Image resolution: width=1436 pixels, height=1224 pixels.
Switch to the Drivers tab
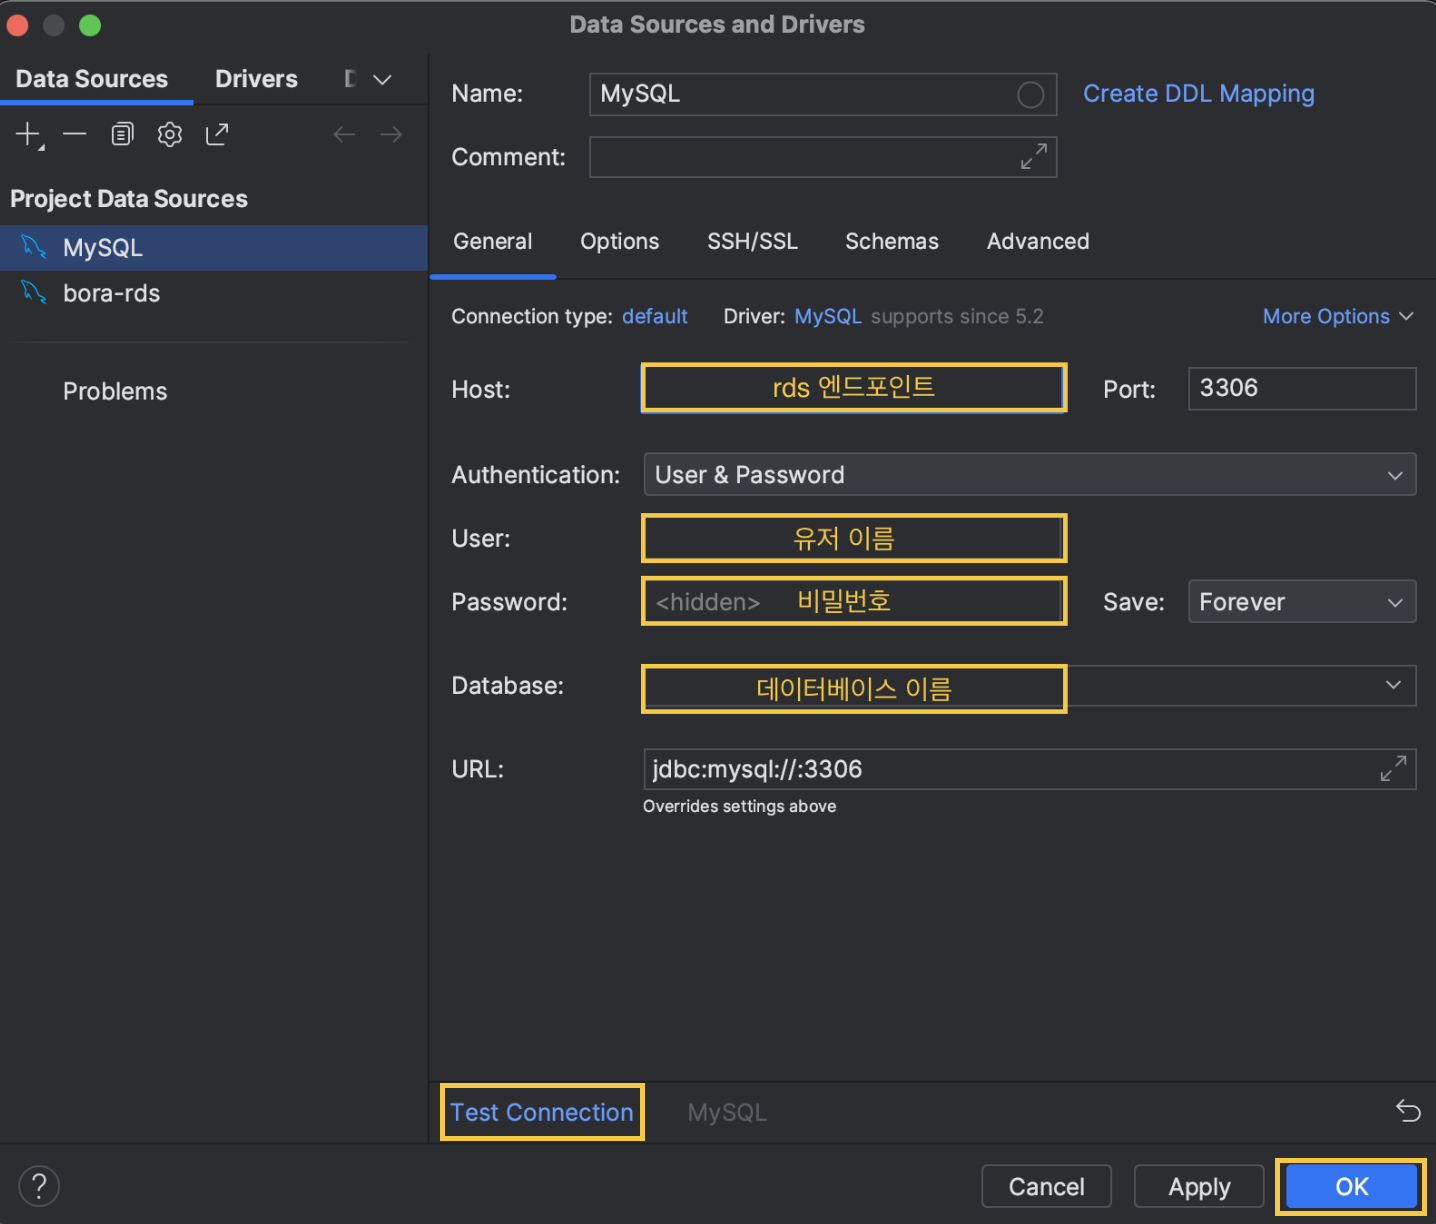(x=256, y=79)
